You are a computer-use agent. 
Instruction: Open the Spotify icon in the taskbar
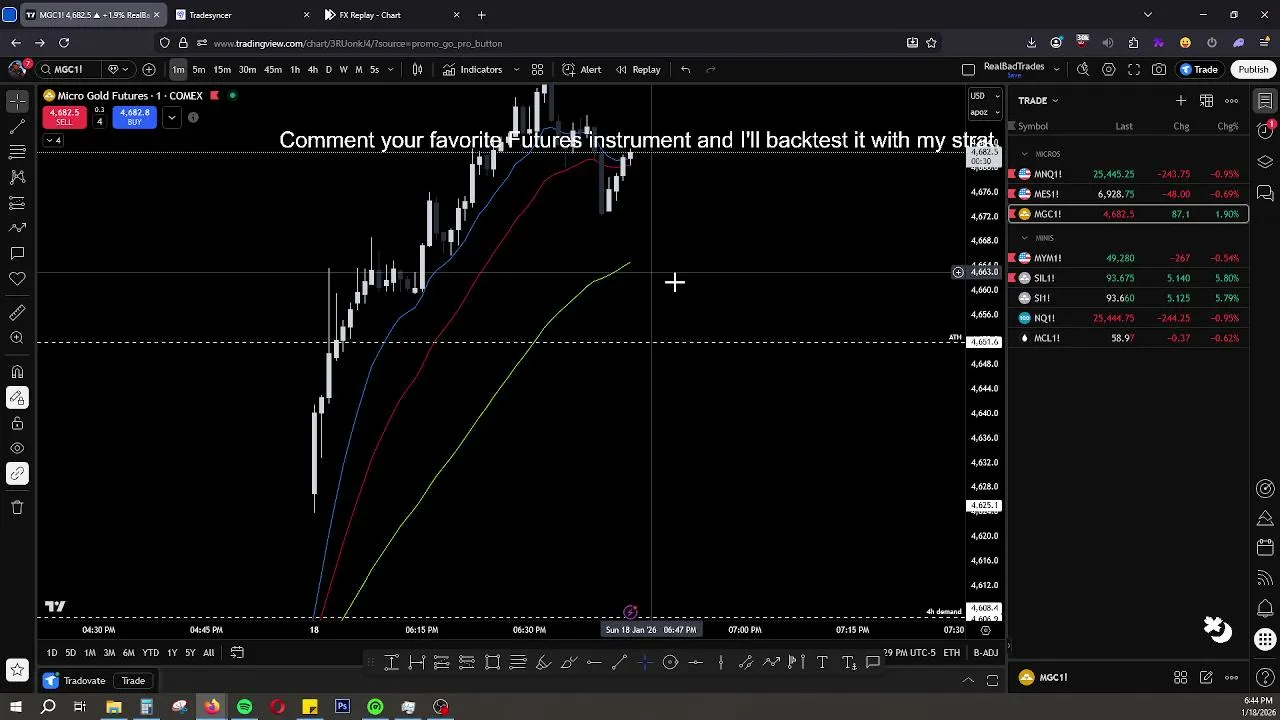coord(245,708)
